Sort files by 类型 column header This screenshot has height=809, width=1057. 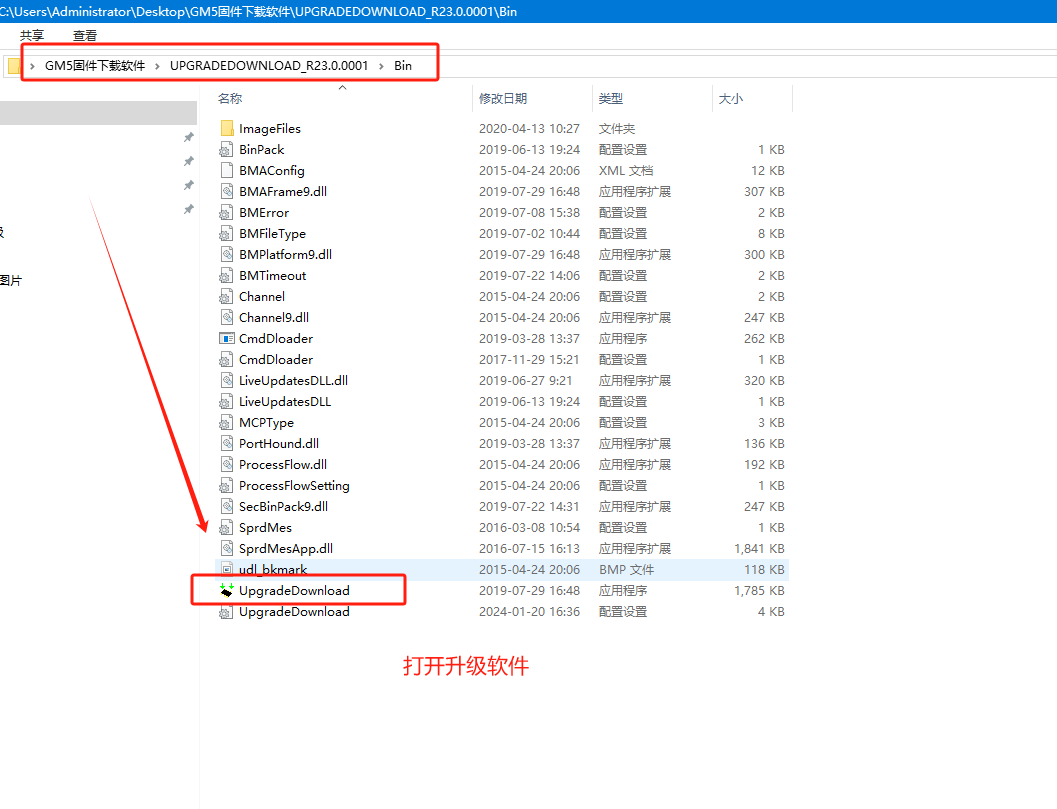coord(611,99)
